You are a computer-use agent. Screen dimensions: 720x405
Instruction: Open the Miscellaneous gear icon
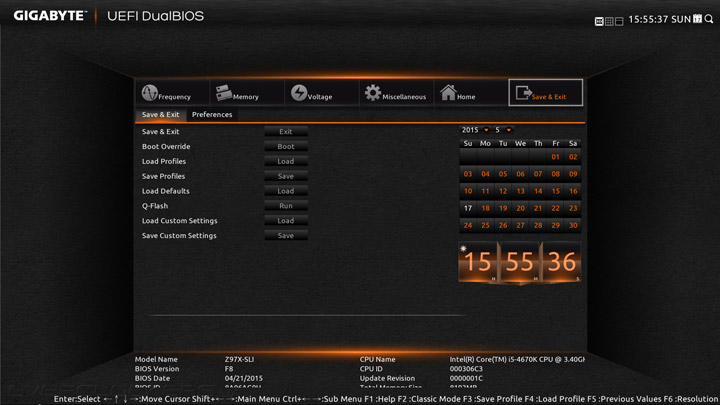pos(372,93)
